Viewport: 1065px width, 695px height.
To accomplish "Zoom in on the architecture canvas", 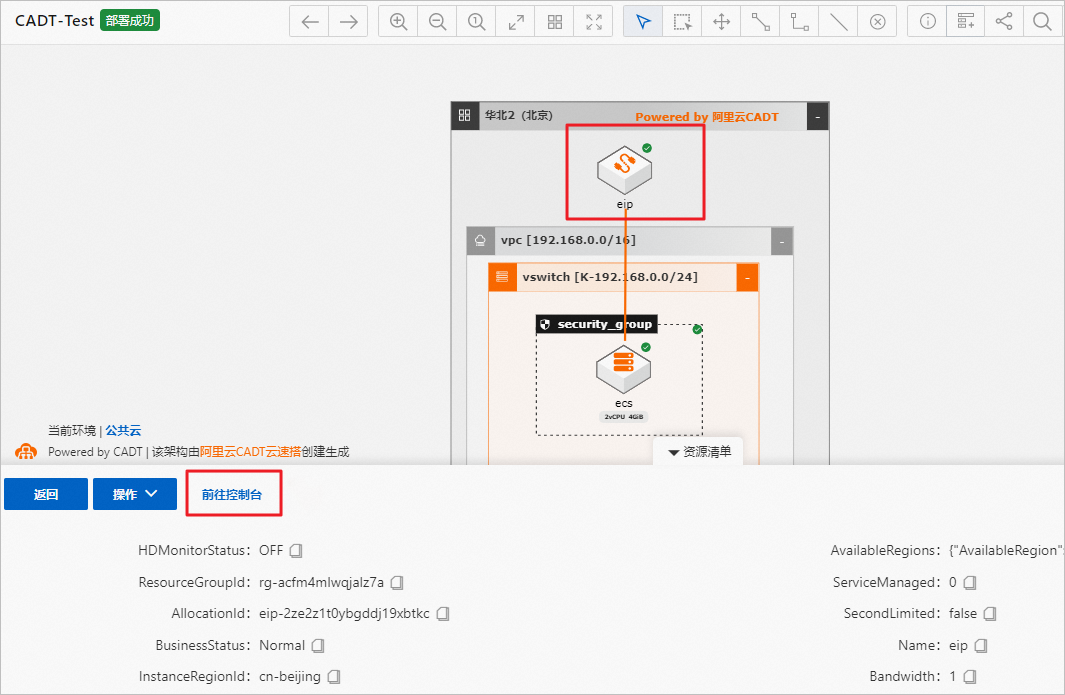I will [399, 22].
